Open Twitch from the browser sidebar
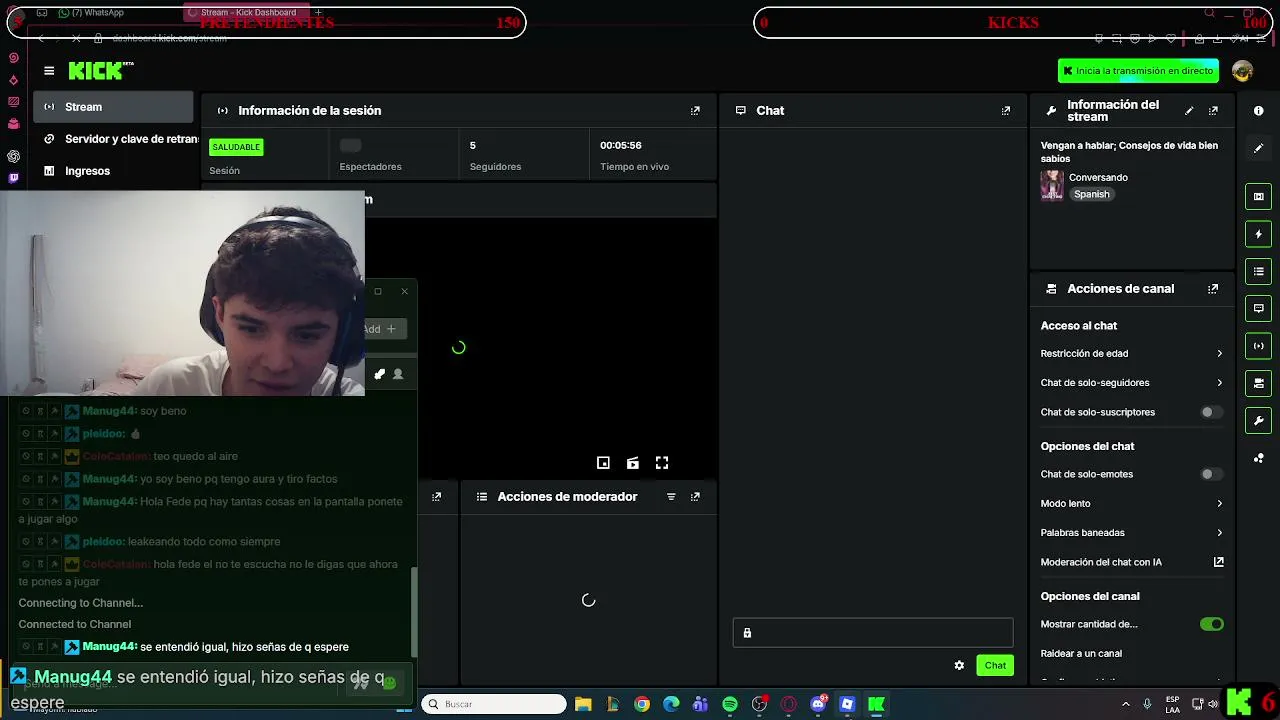1280x720 pixels. [x=14, y=179]
